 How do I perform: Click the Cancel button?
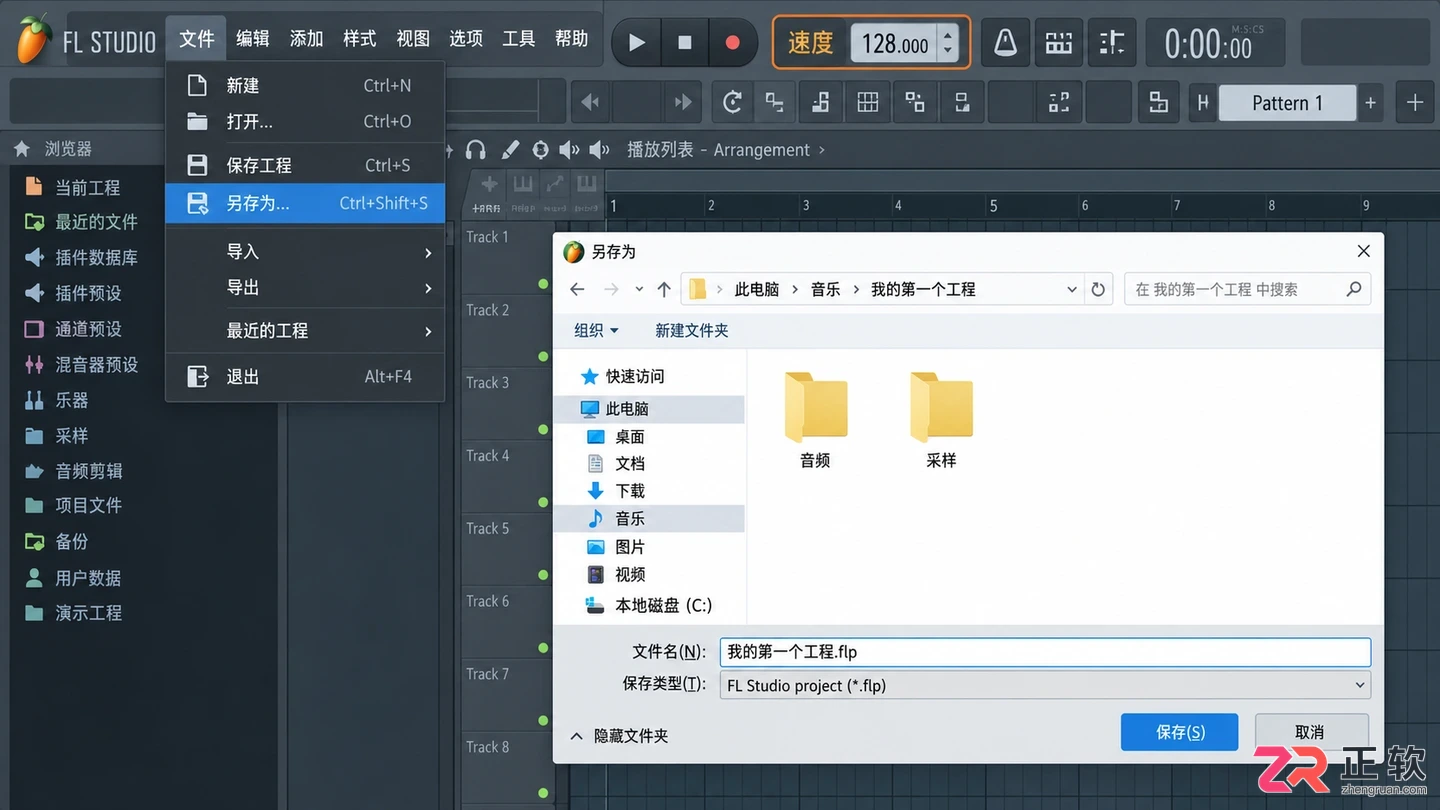(1310, 732)
